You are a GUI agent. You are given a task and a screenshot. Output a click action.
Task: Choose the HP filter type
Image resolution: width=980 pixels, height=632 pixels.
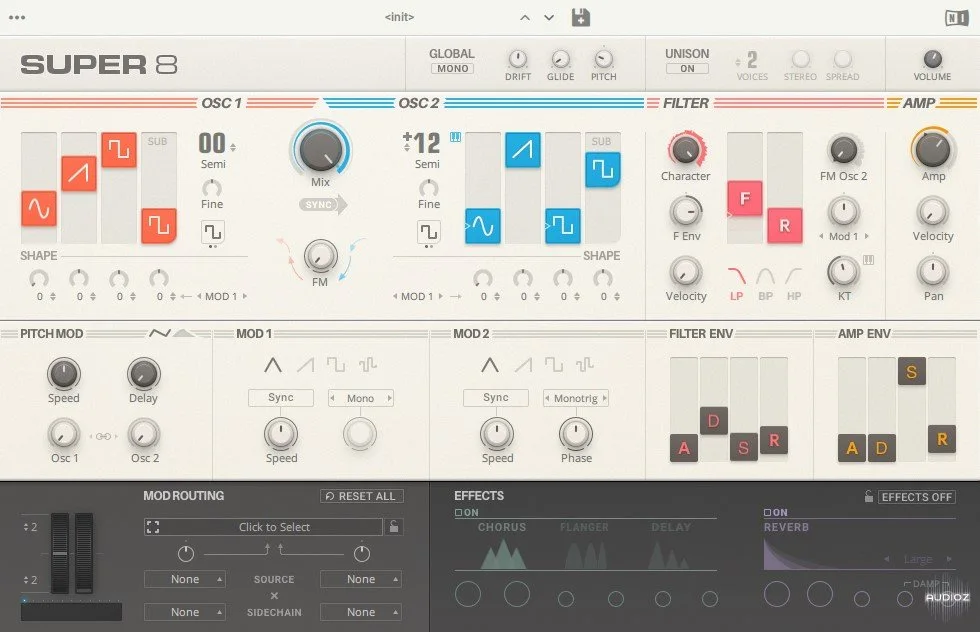click(794, 283)
